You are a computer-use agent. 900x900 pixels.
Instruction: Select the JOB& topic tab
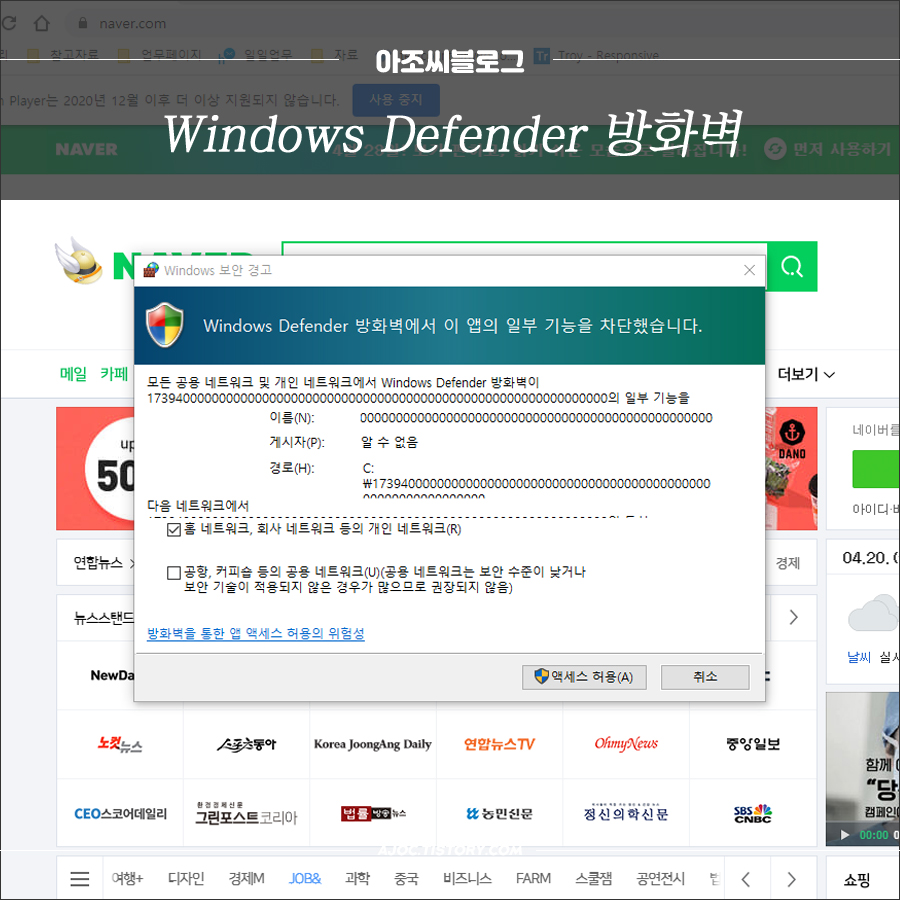tap(305, 879)
